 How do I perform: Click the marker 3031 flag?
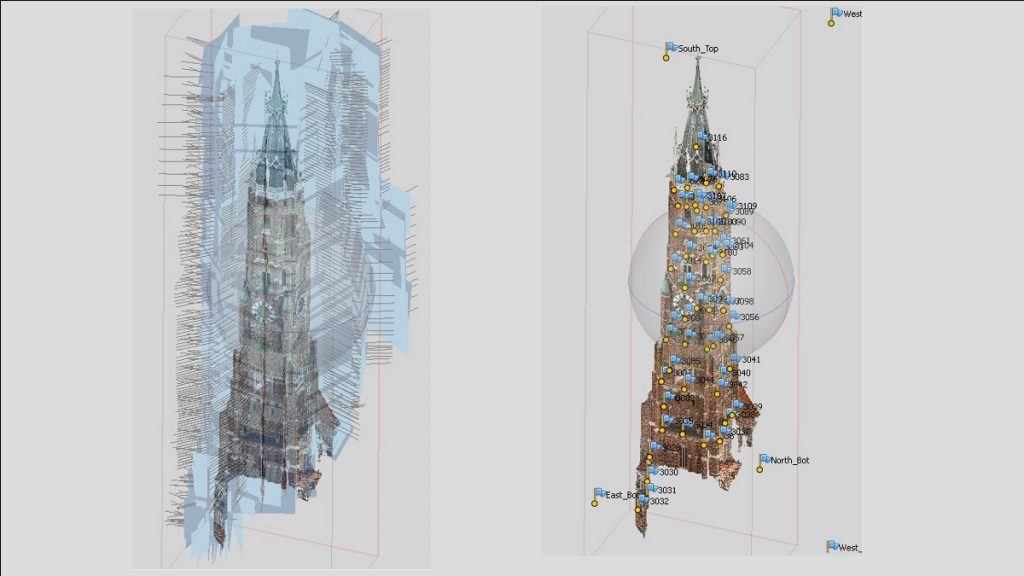(x=652, y=489)
